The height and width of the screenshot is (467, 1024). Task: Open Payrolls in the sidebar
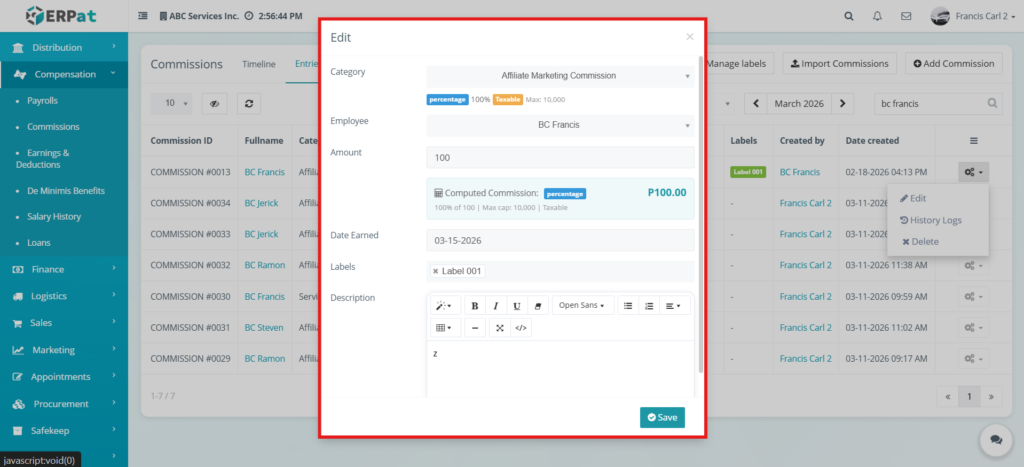pyautogui.click(x=42, y=101)
